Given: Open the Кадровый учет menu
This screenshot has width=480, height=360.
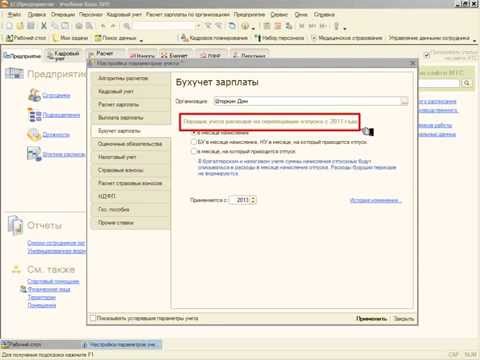Looking at the screenshot, I should [124, 14].
